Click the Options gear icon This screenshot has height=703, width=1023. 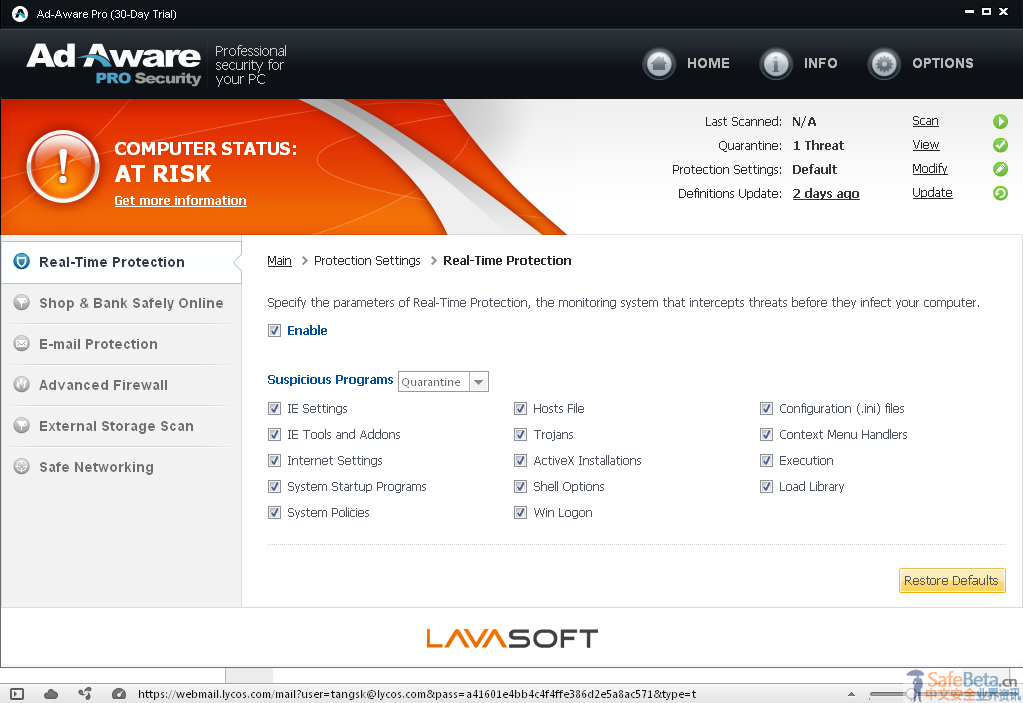coord(884,64)
